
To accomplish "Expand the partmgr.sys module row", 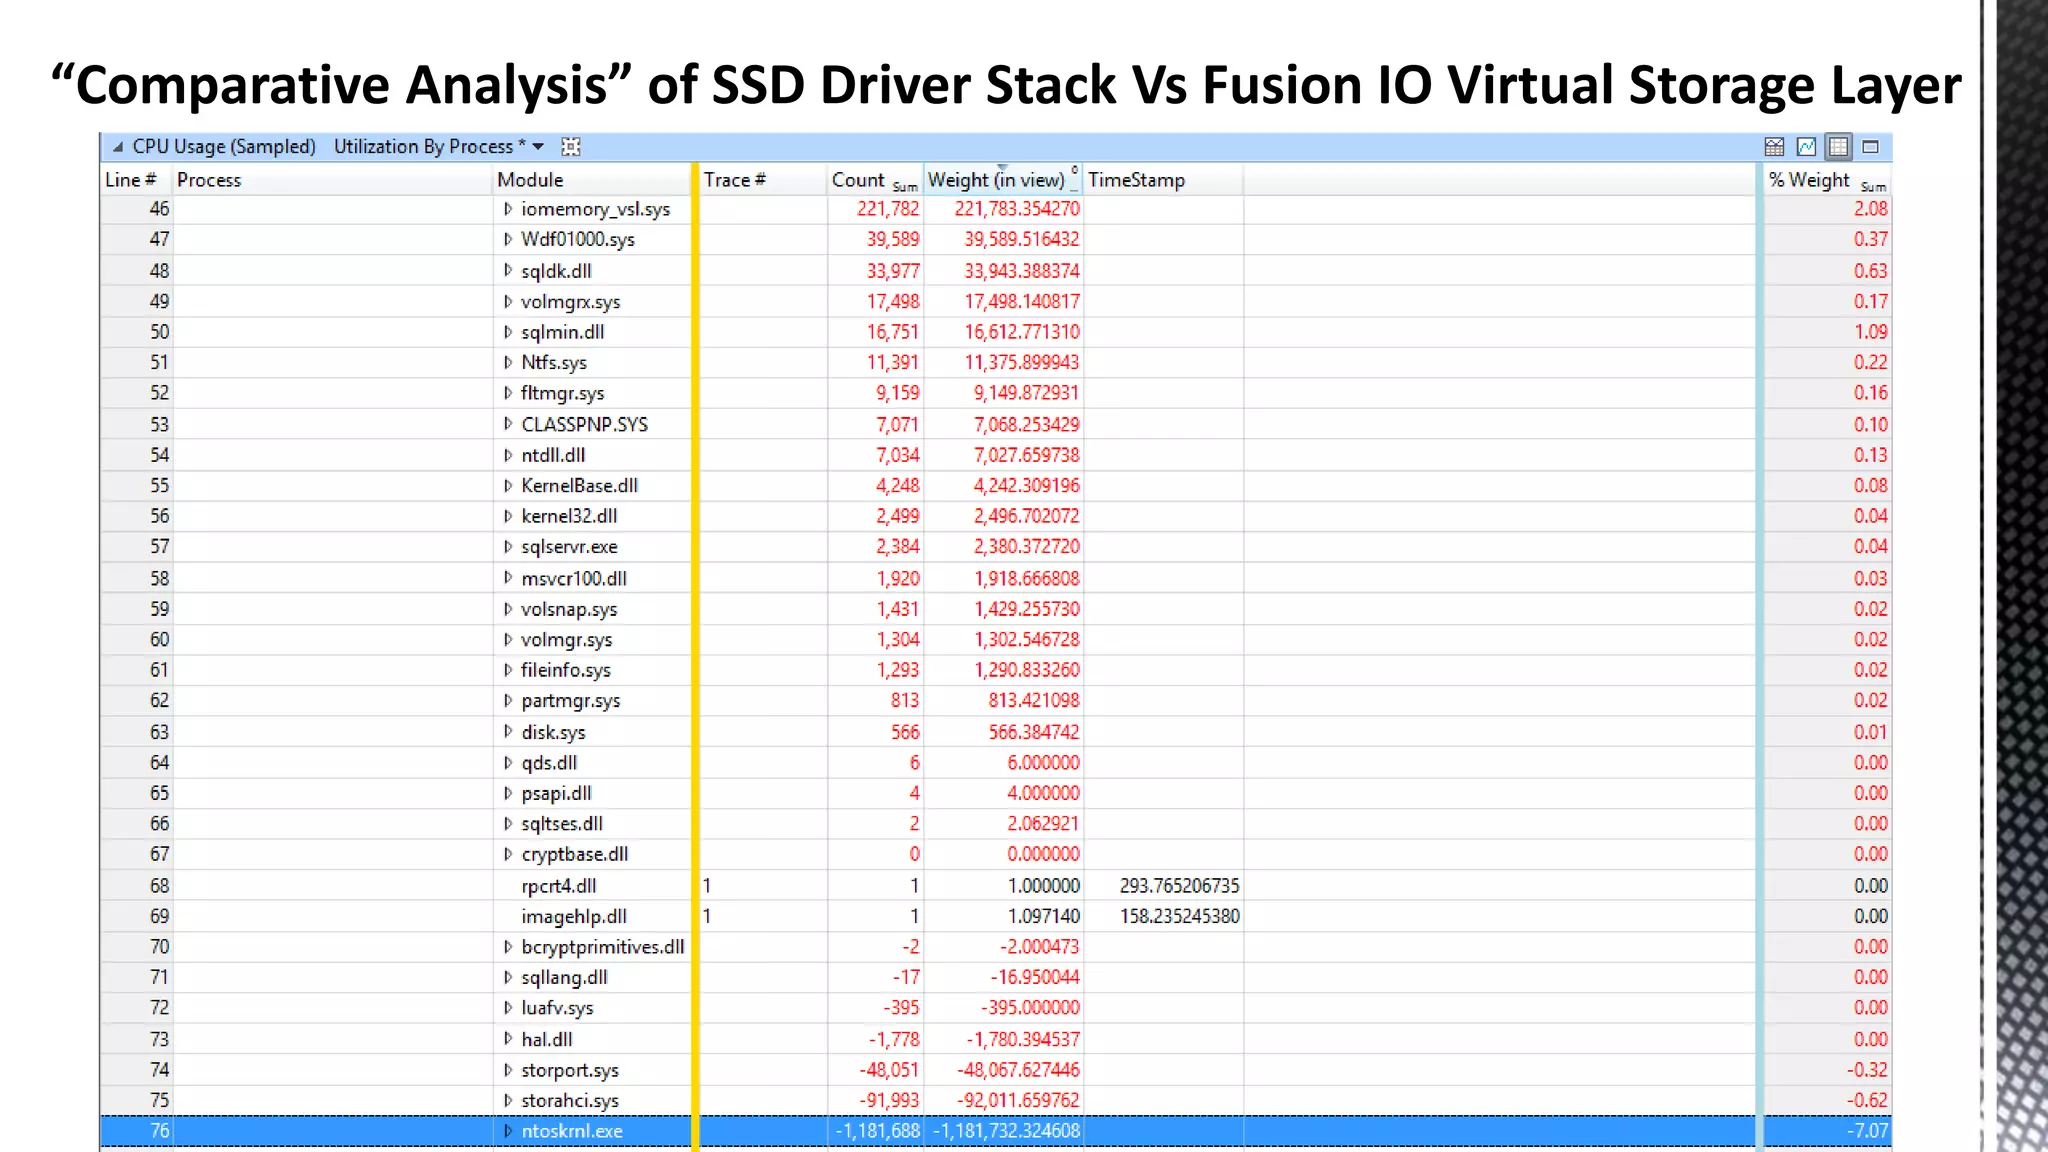I will tap(508, 701).
